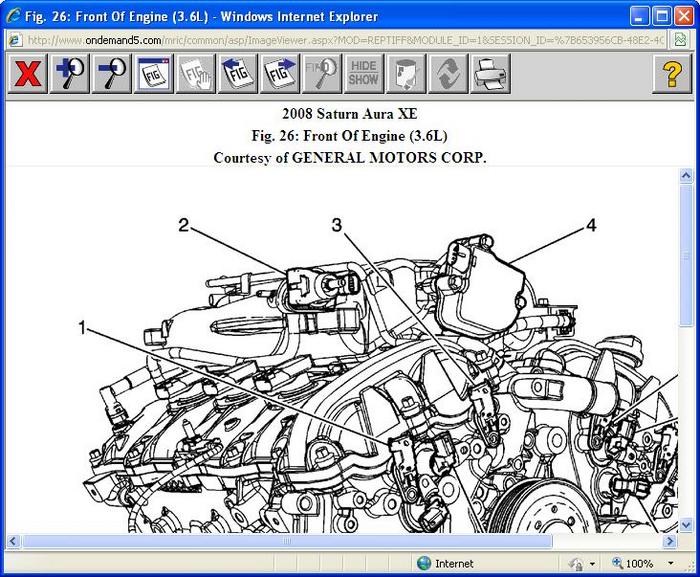Zoom in with the plus magnifier tool
The image size is (700, 577).
click(70, 74)
